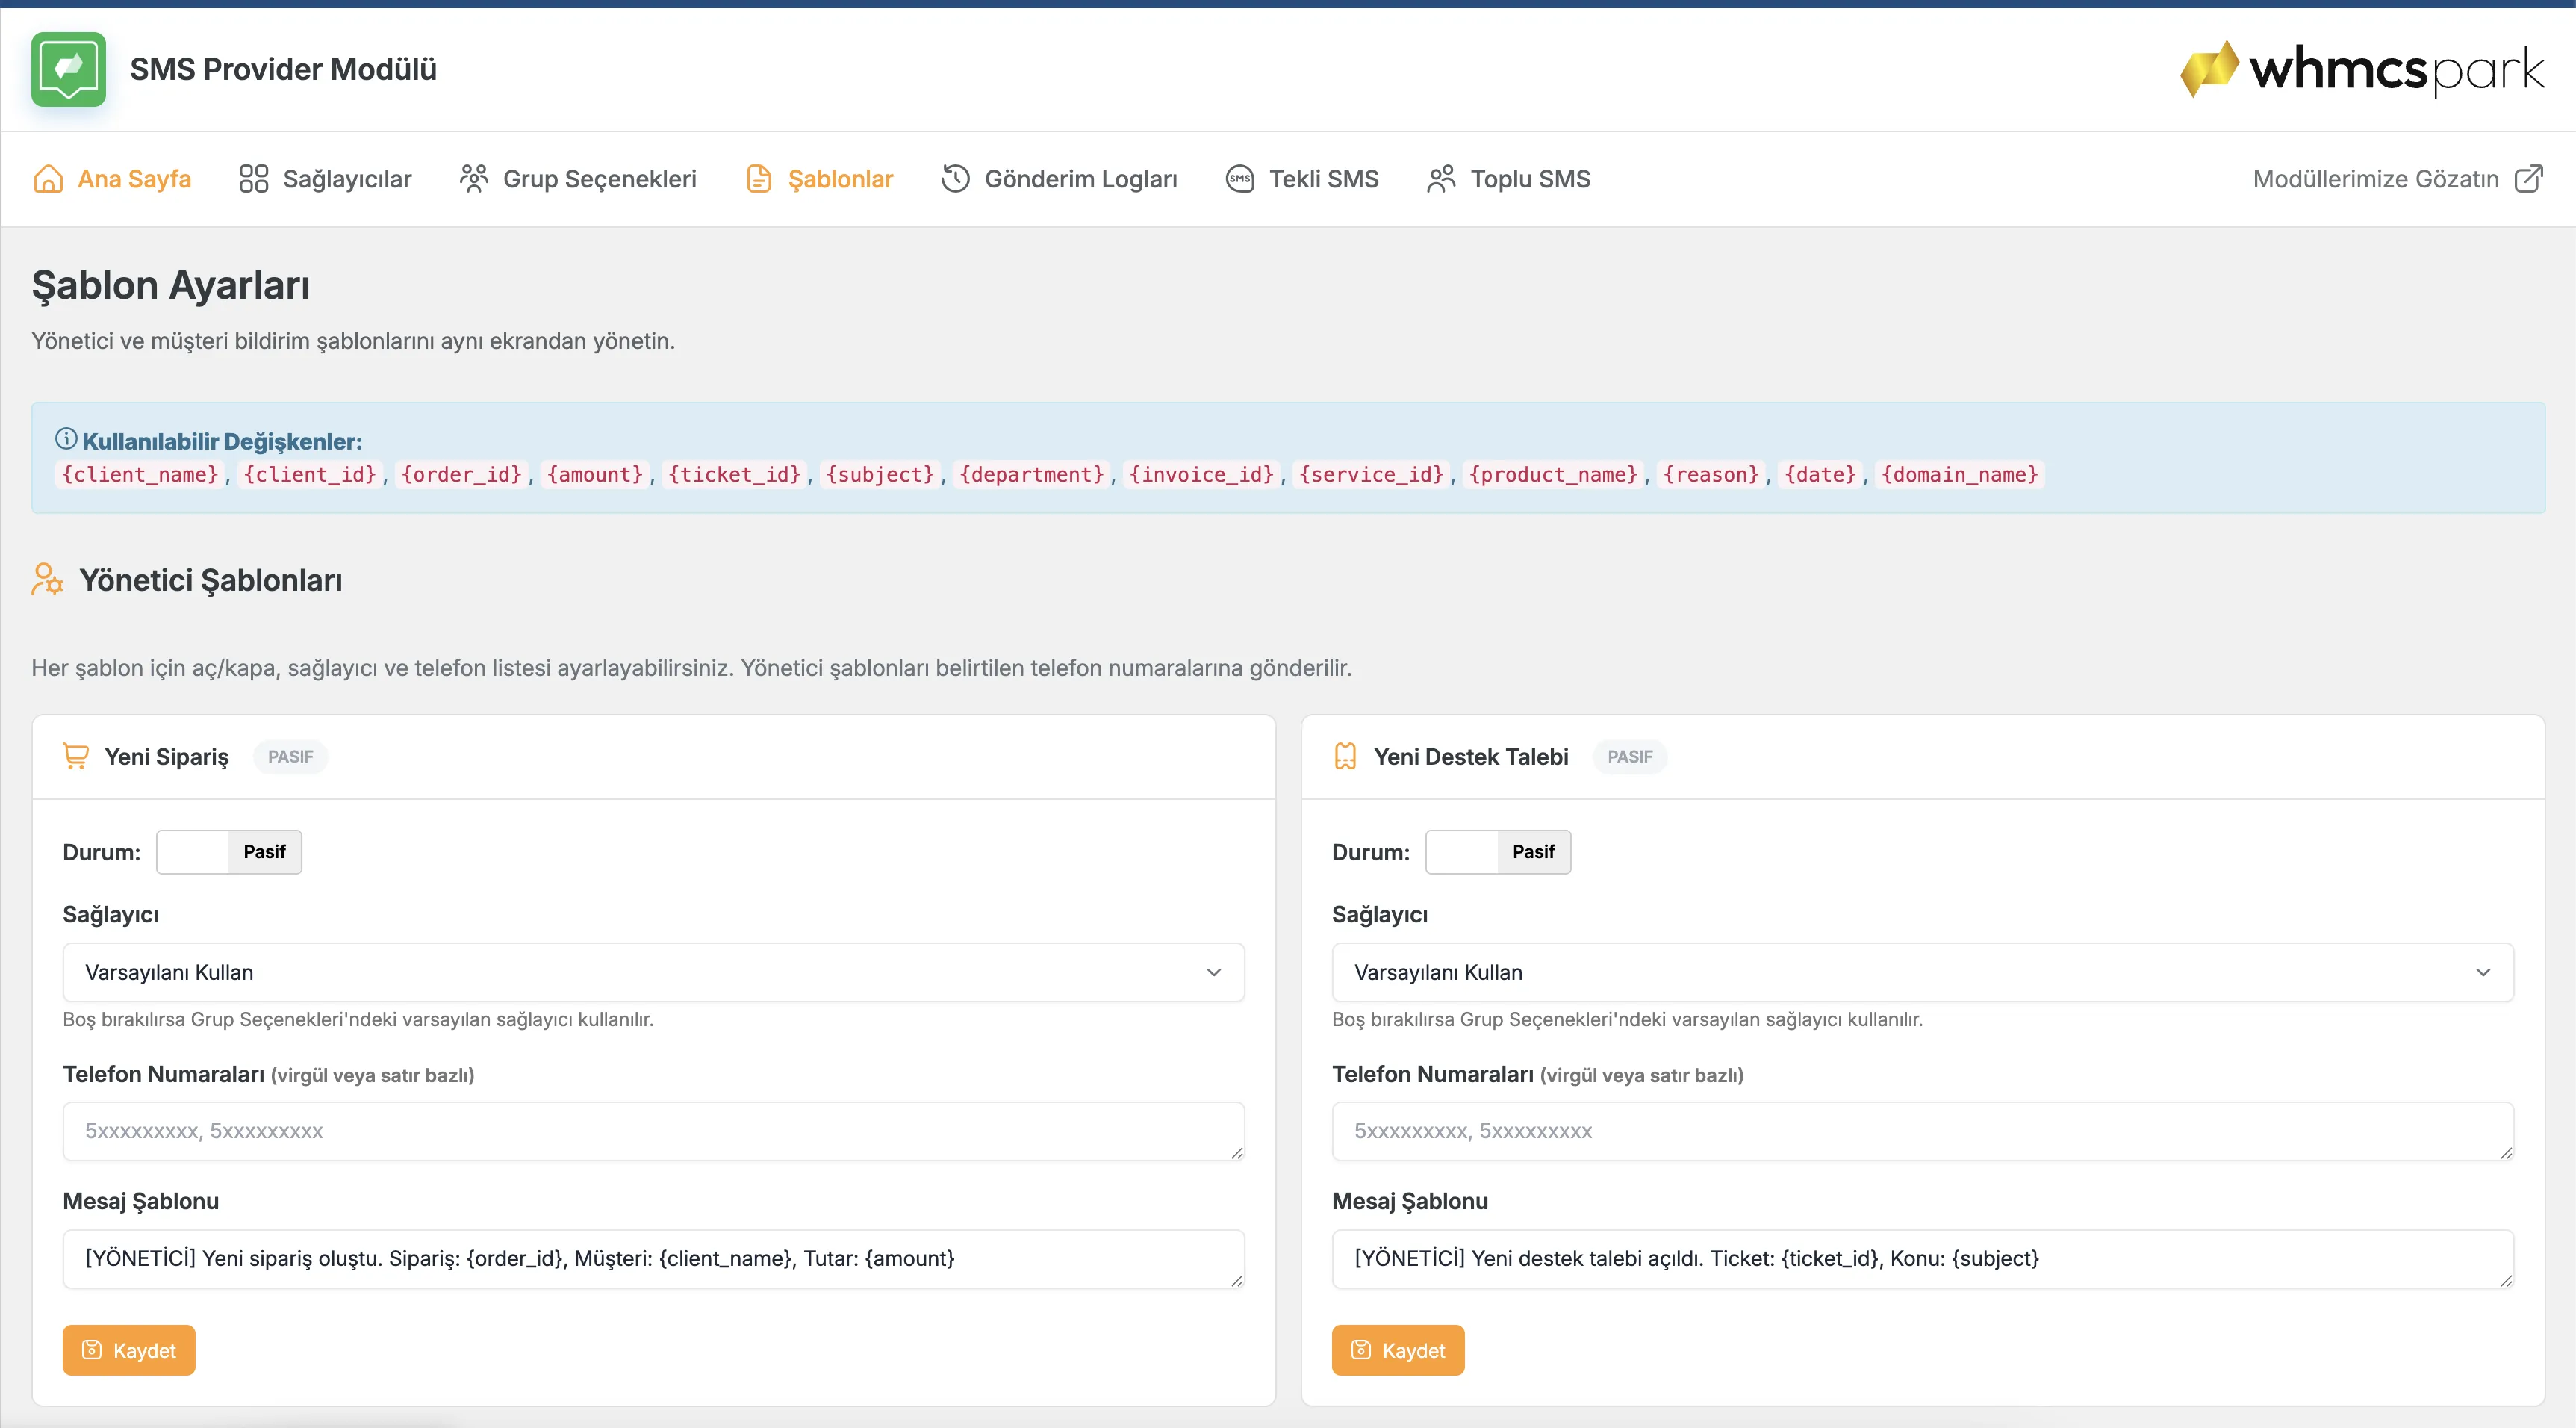Click the Yönetici Şablonları user-gear icon
This screenshot has height=1428, width=2576.
tap(47, 579)
